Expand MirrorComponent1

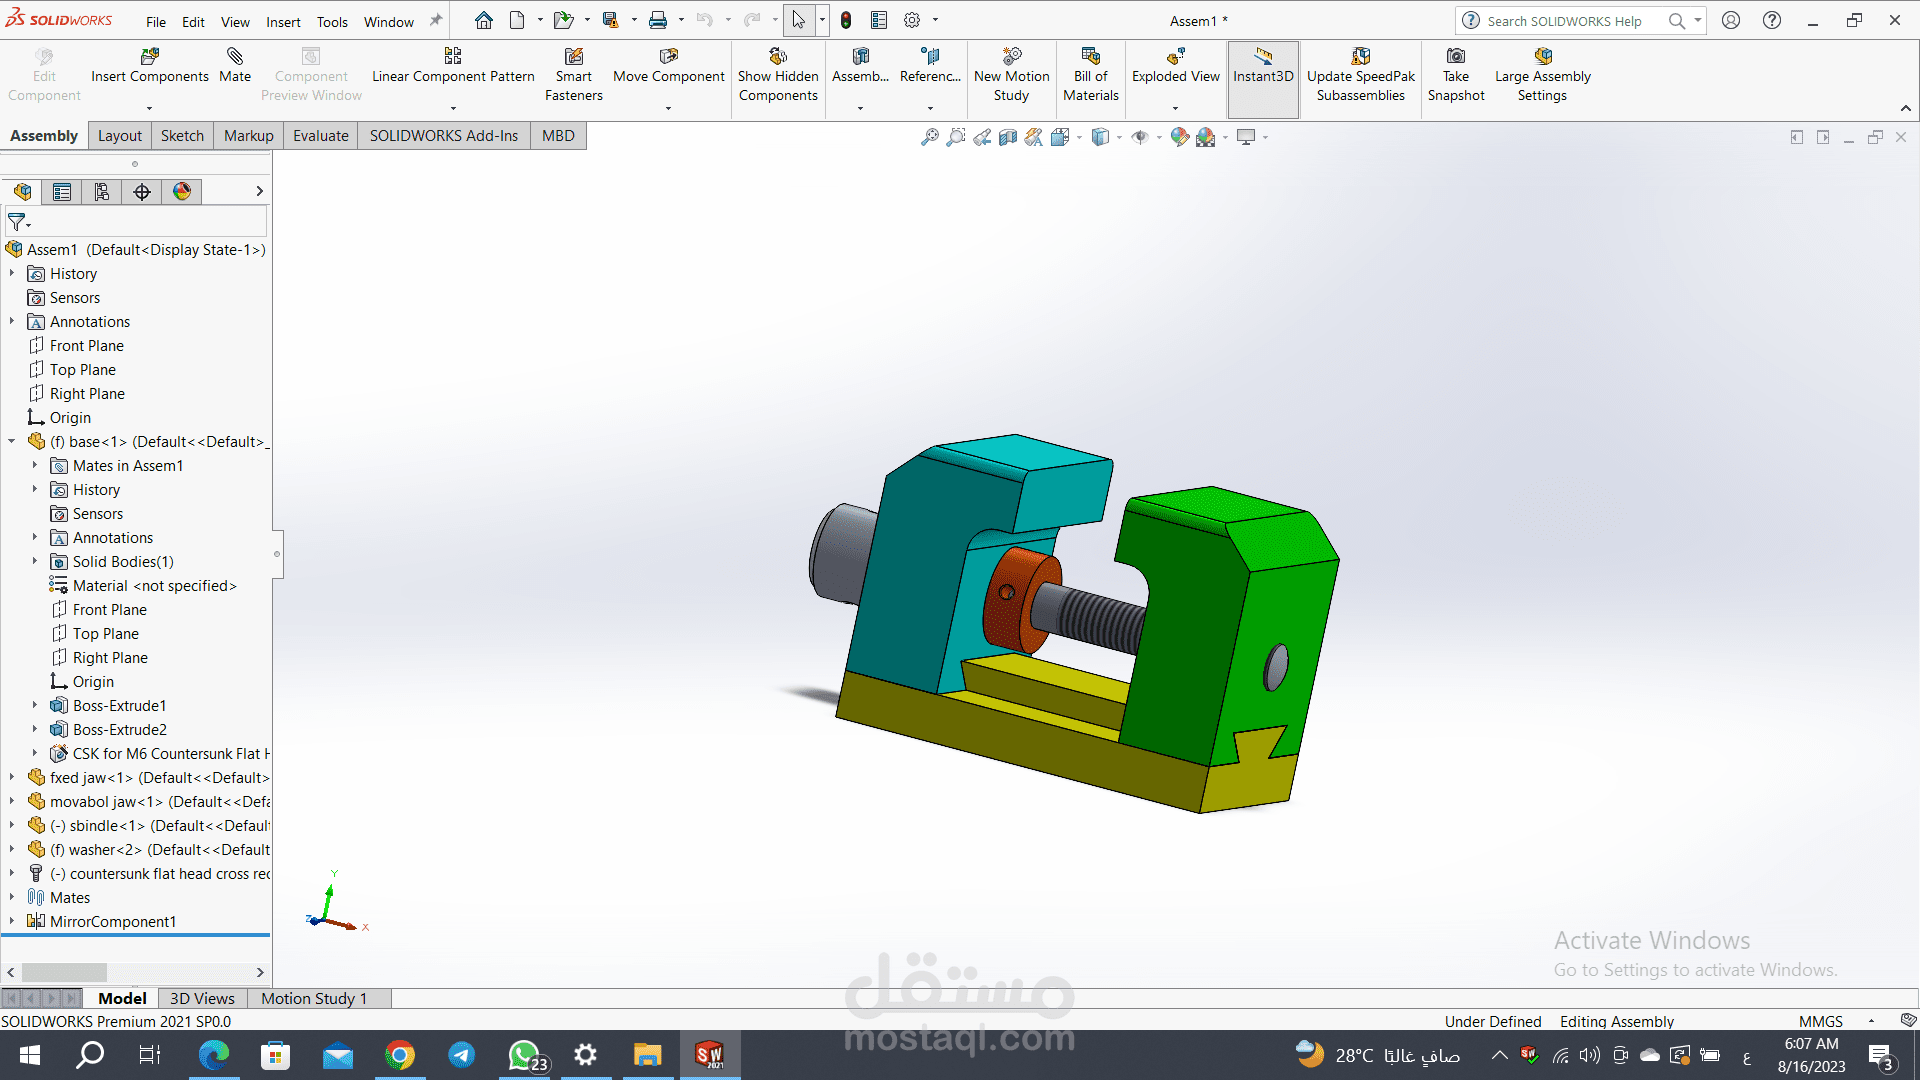click(12, 921)
